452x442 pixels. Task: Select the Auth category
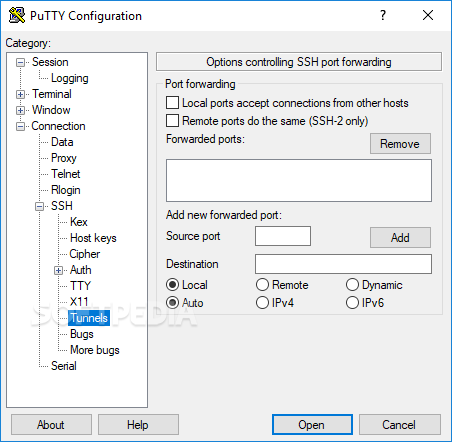tap(80, 270)
